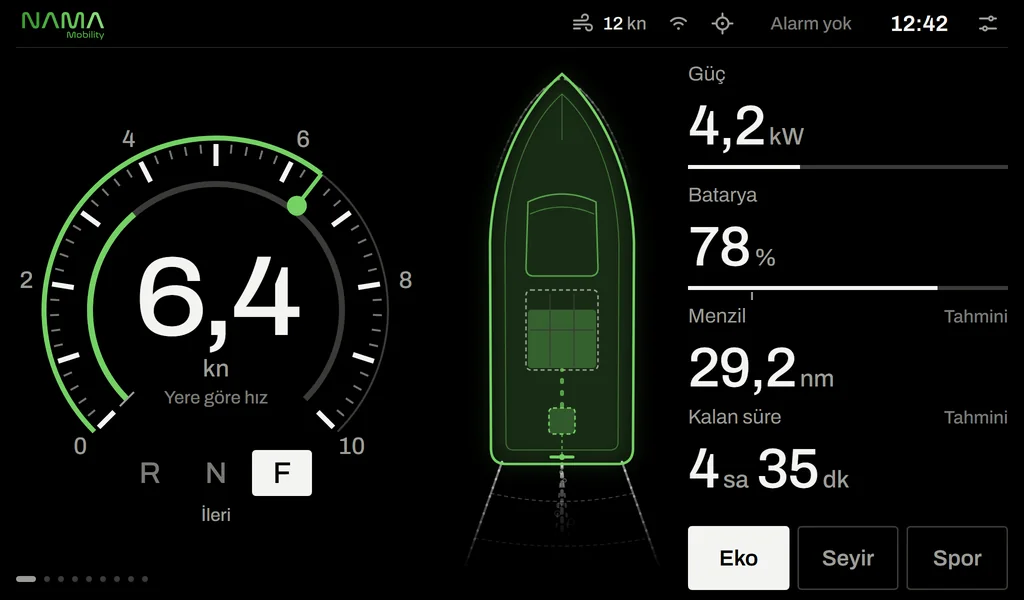Switch to Spor drive mode
Viewport: 1024px width, 600px height.
coord(957,558)
